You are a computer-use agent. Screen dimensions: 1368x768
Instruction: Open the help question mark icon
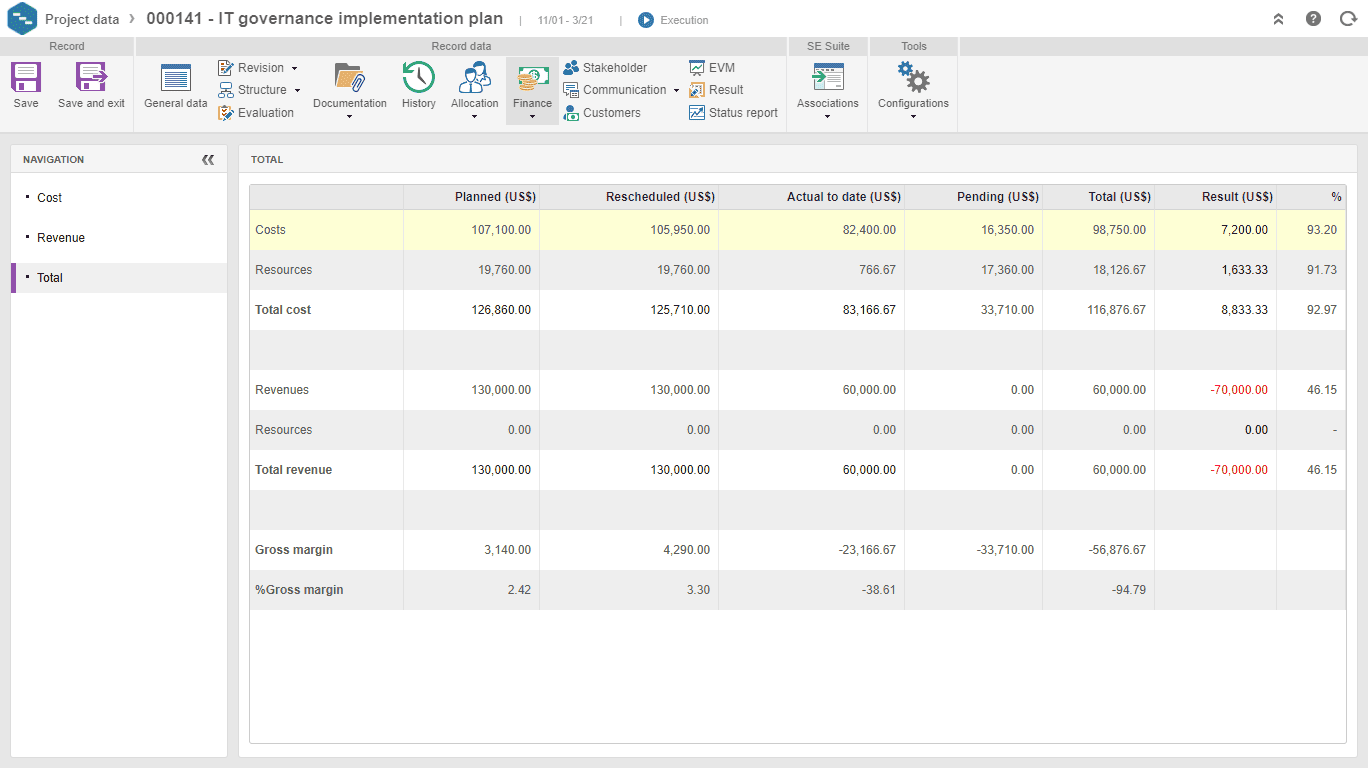tap(1313, 19)
